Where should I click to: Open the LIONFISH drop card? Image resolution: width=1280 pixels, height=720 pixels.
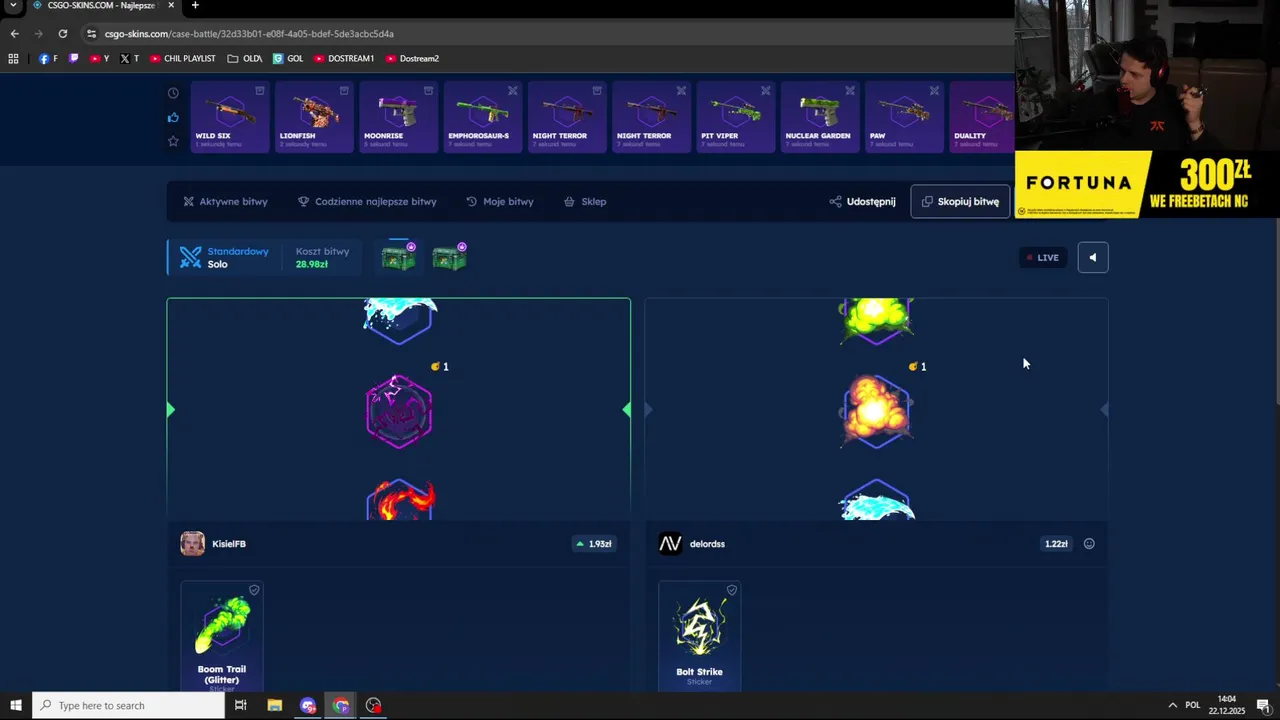(314, 117)
